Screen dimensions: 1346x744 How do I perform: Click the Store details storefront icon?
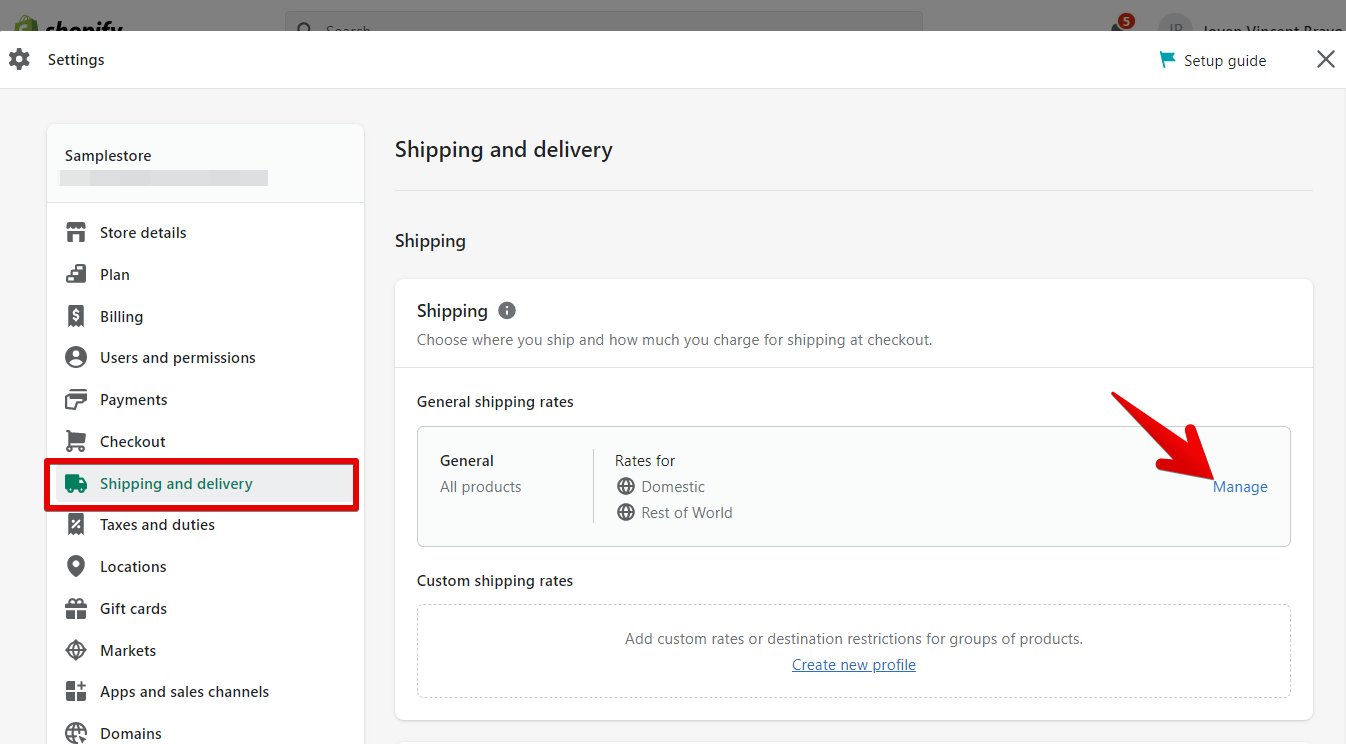pyautogui.click(x=76, y=233)
